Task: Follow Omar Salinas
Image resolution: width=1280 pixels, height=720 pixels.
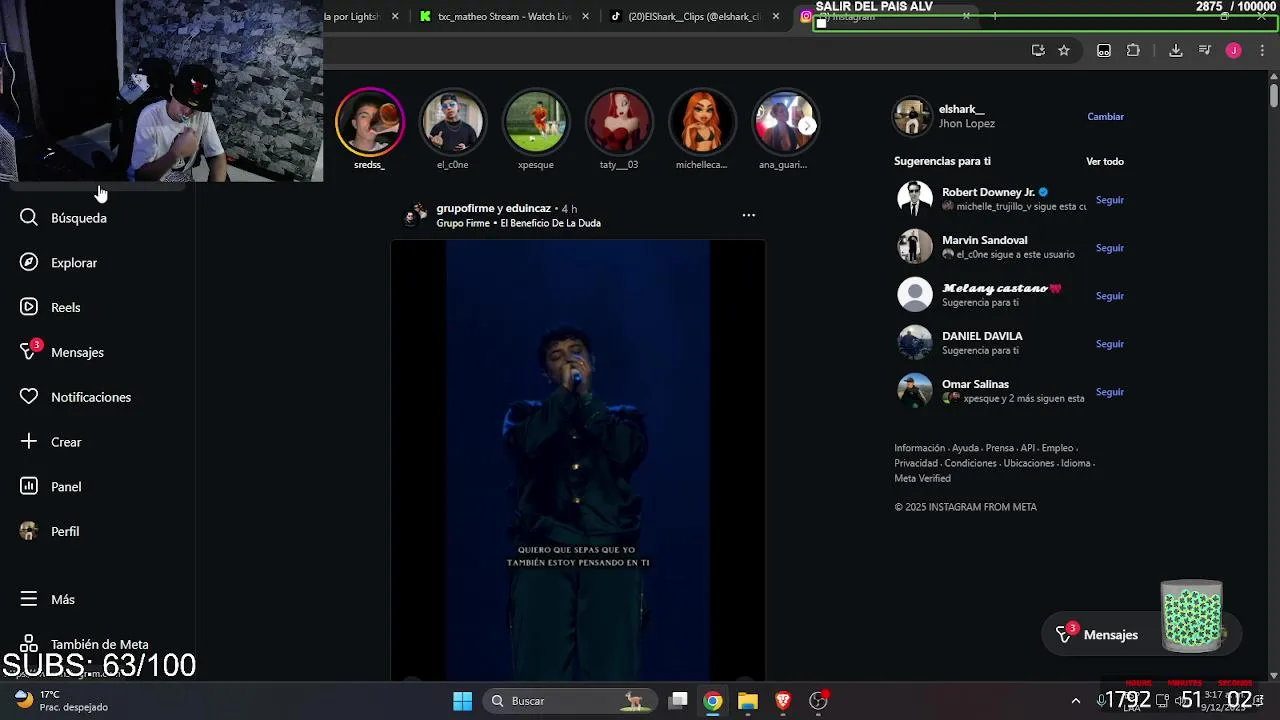Action: 1110,392
